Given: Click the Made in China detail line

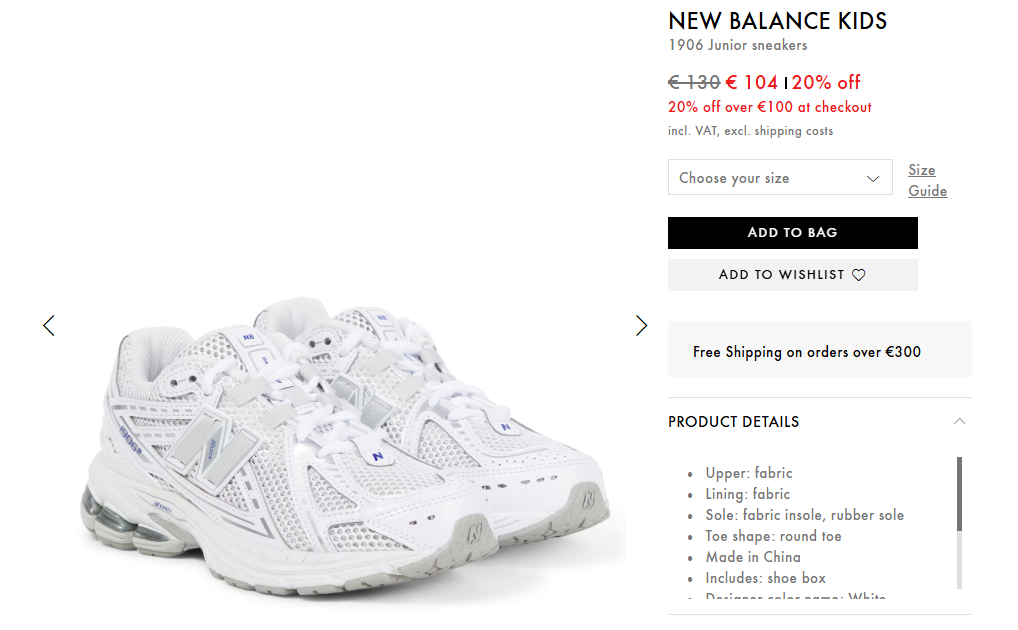Looking at the screenshot, I should point(752,557).
